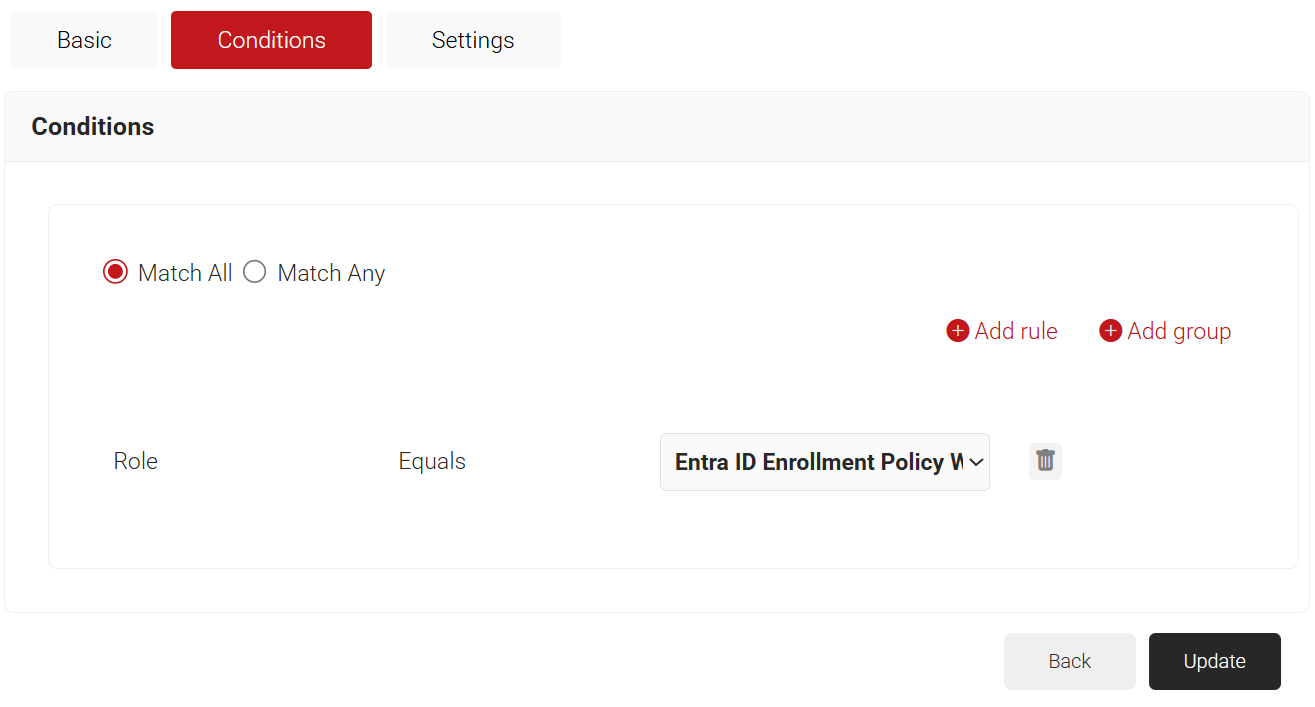Click the Back button
This screenshot has height=707, width=1315.
(x=1069, y=661)
